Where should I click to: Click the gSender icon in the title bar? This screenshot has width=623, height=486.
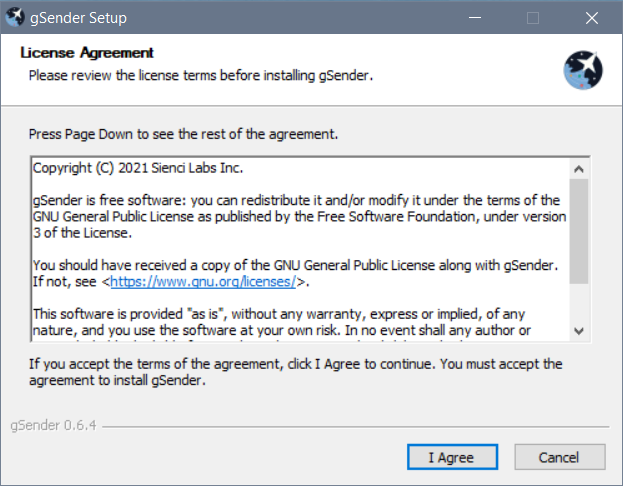[x=15, y=17]
